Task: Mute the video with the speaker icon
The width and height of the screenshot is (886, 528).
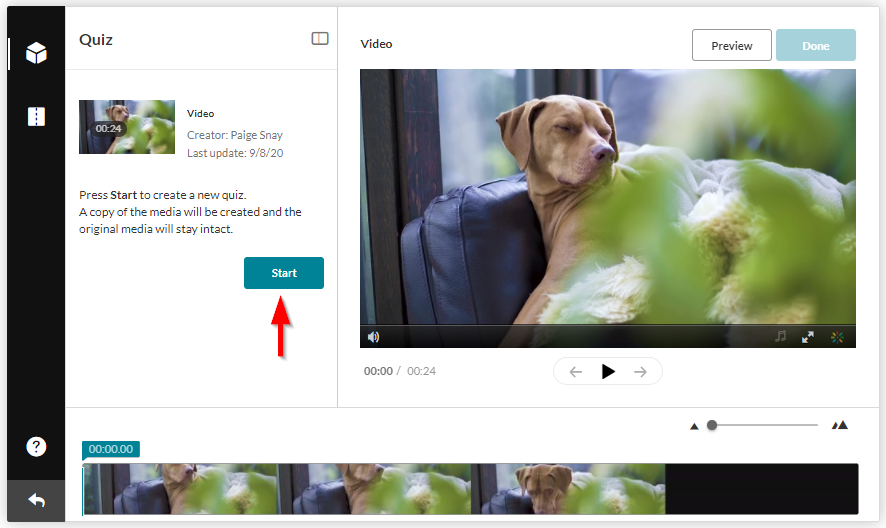Action: click(x=373, y=337)
